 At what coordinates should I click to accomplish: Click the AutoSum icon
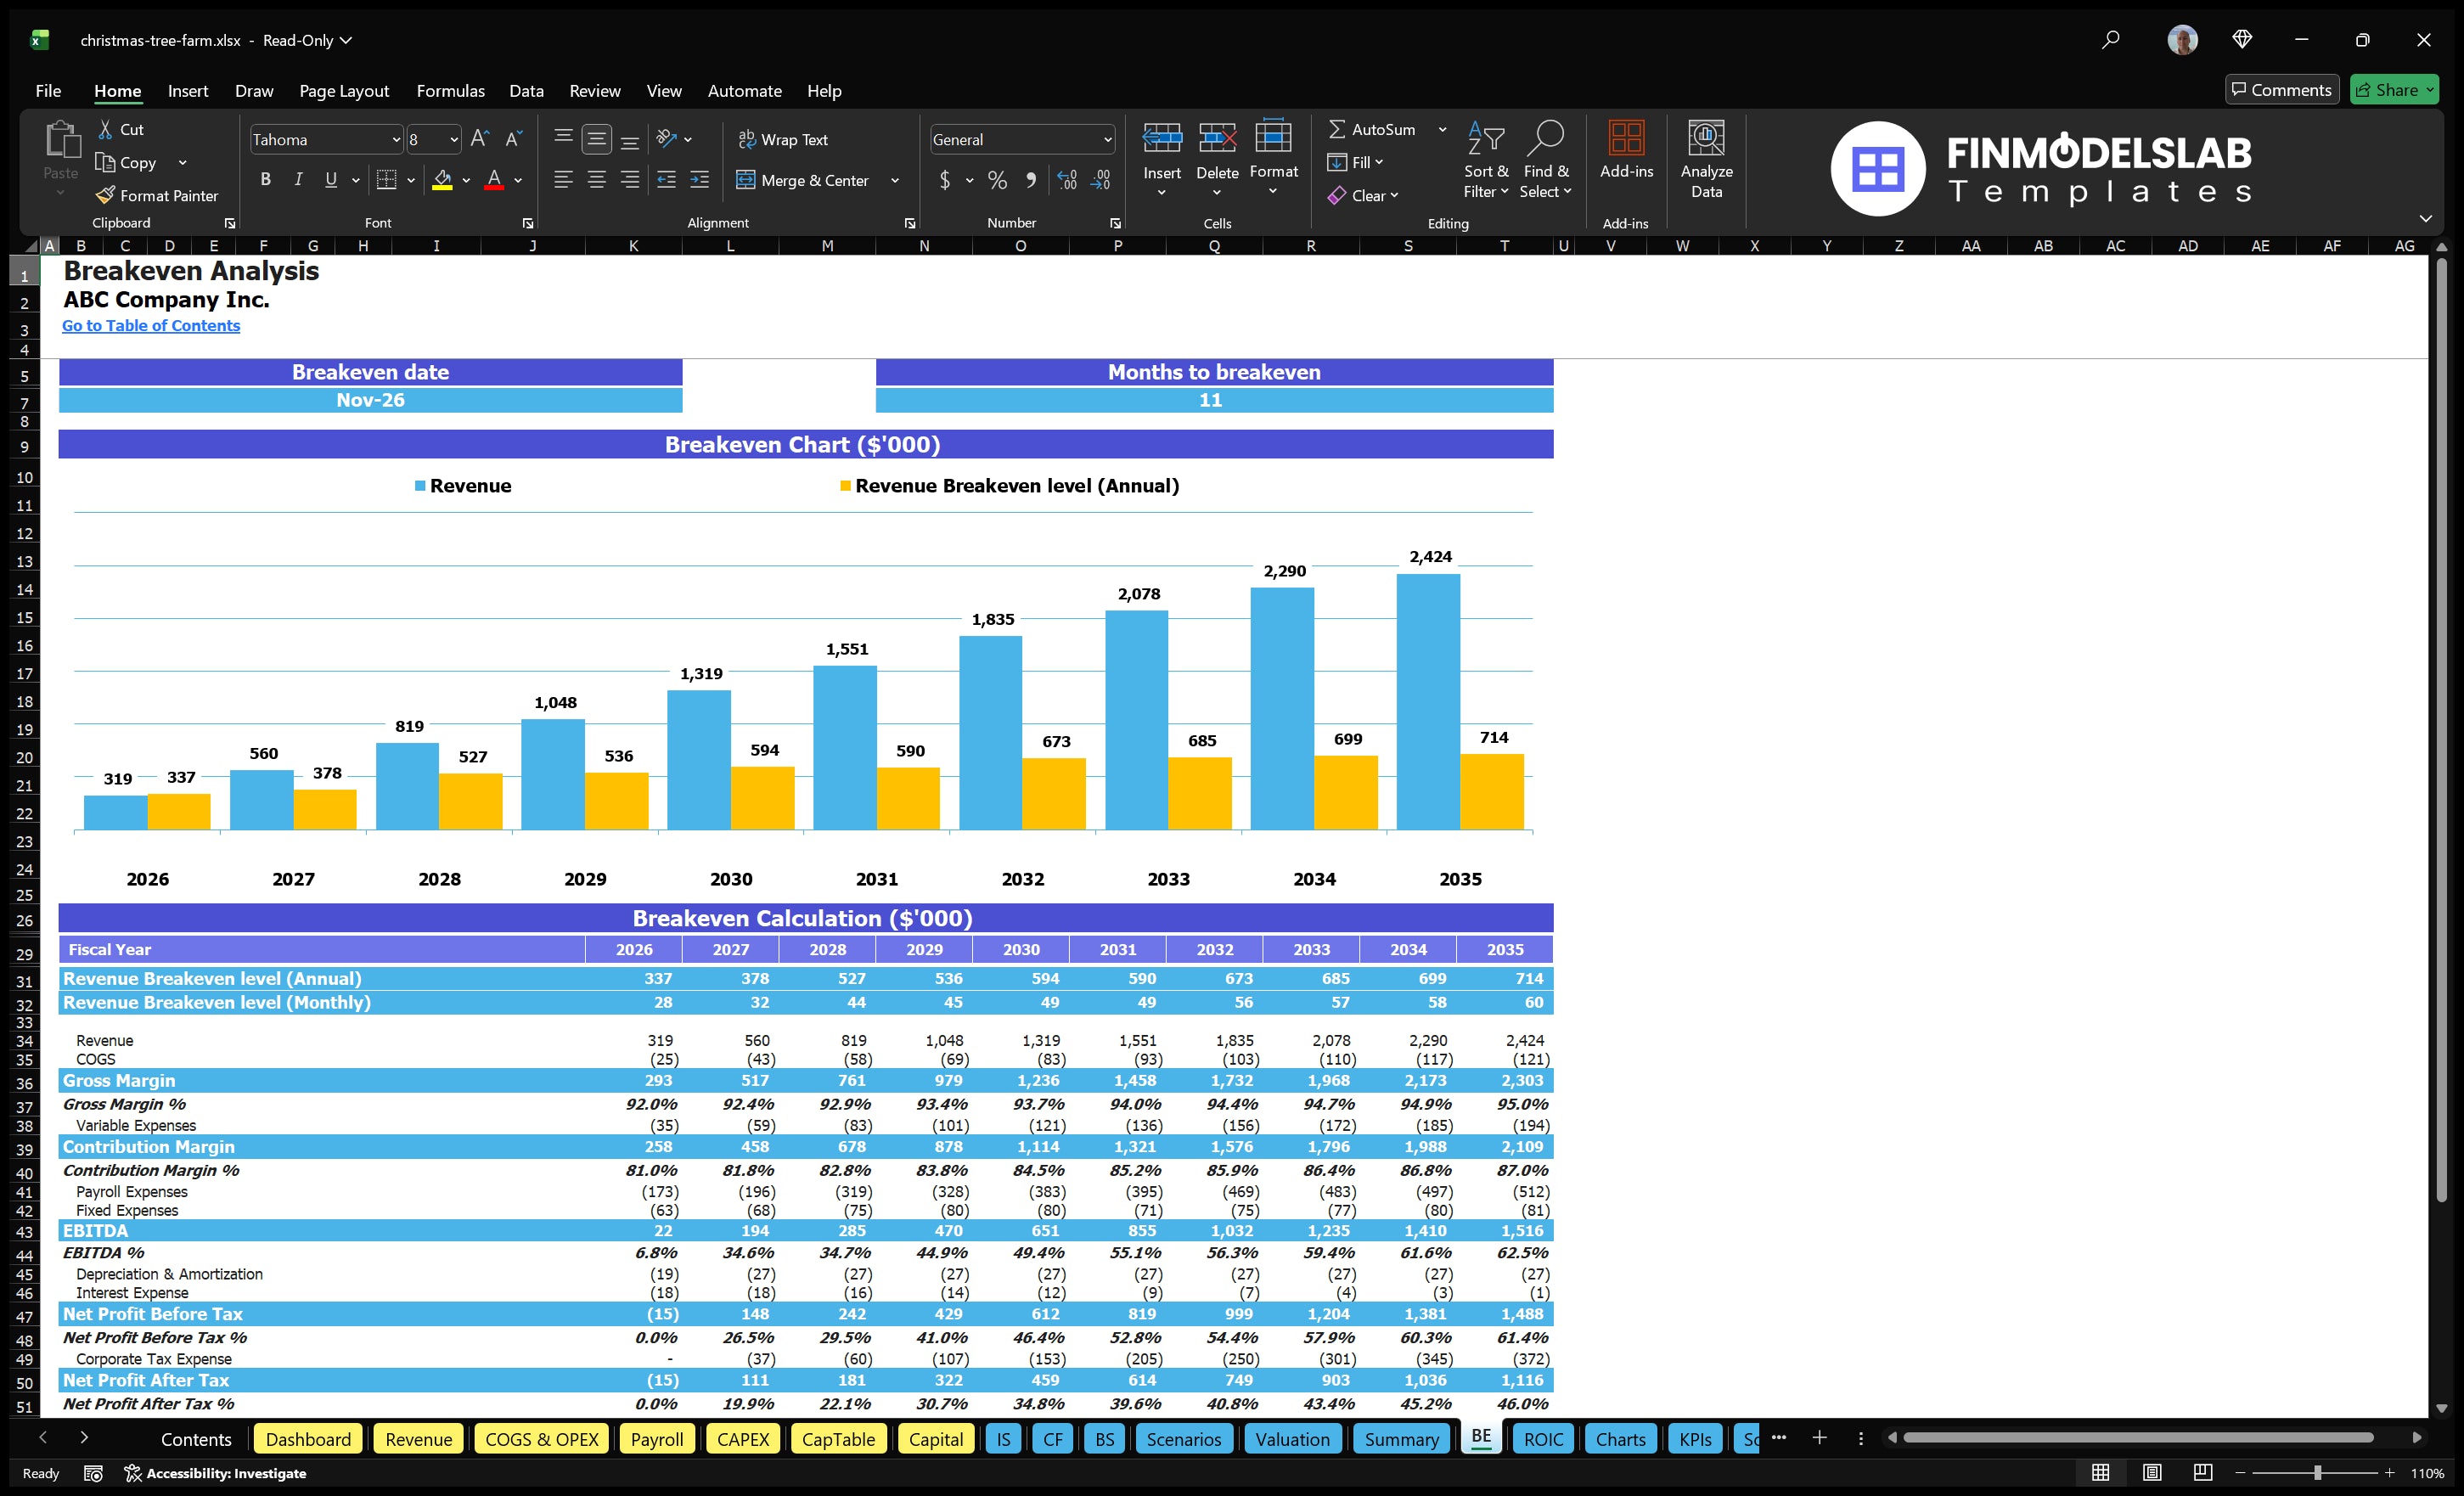(1339, 129)
